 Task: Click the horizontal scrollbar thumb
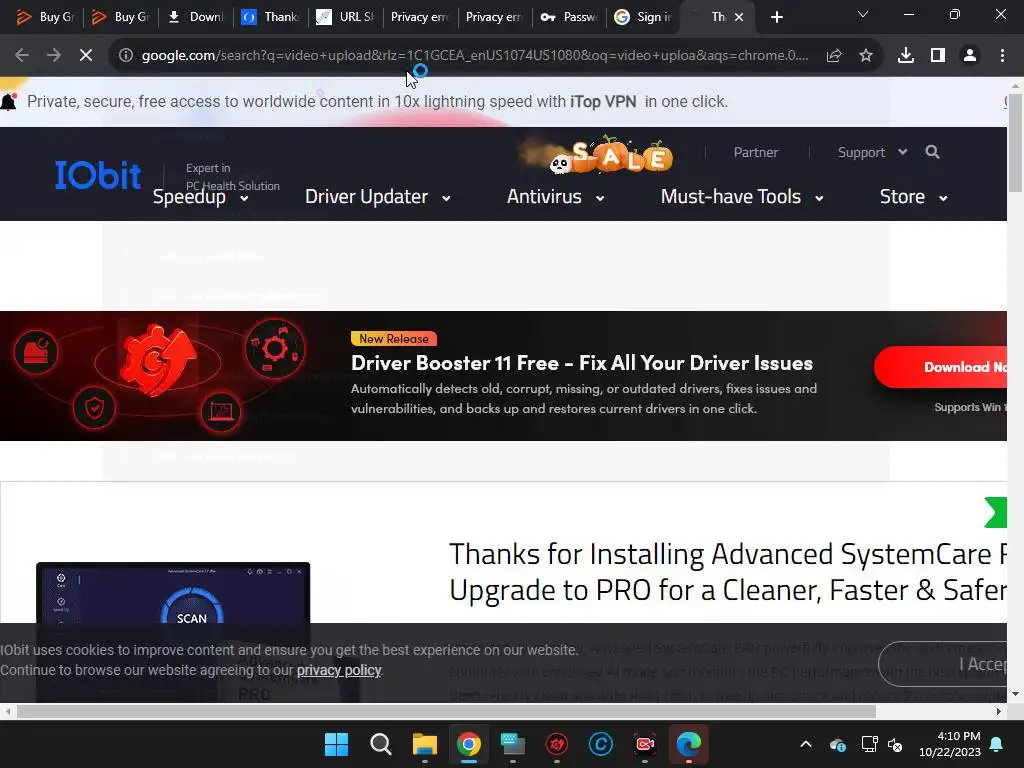coord(446,711)
